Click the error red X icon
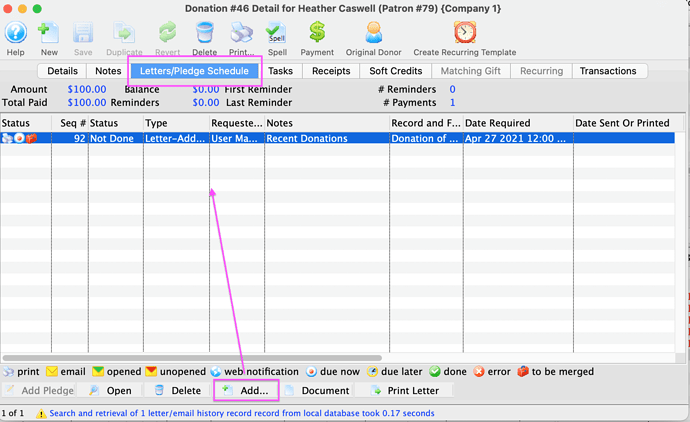The image size is (690, 422). [479, 372]
